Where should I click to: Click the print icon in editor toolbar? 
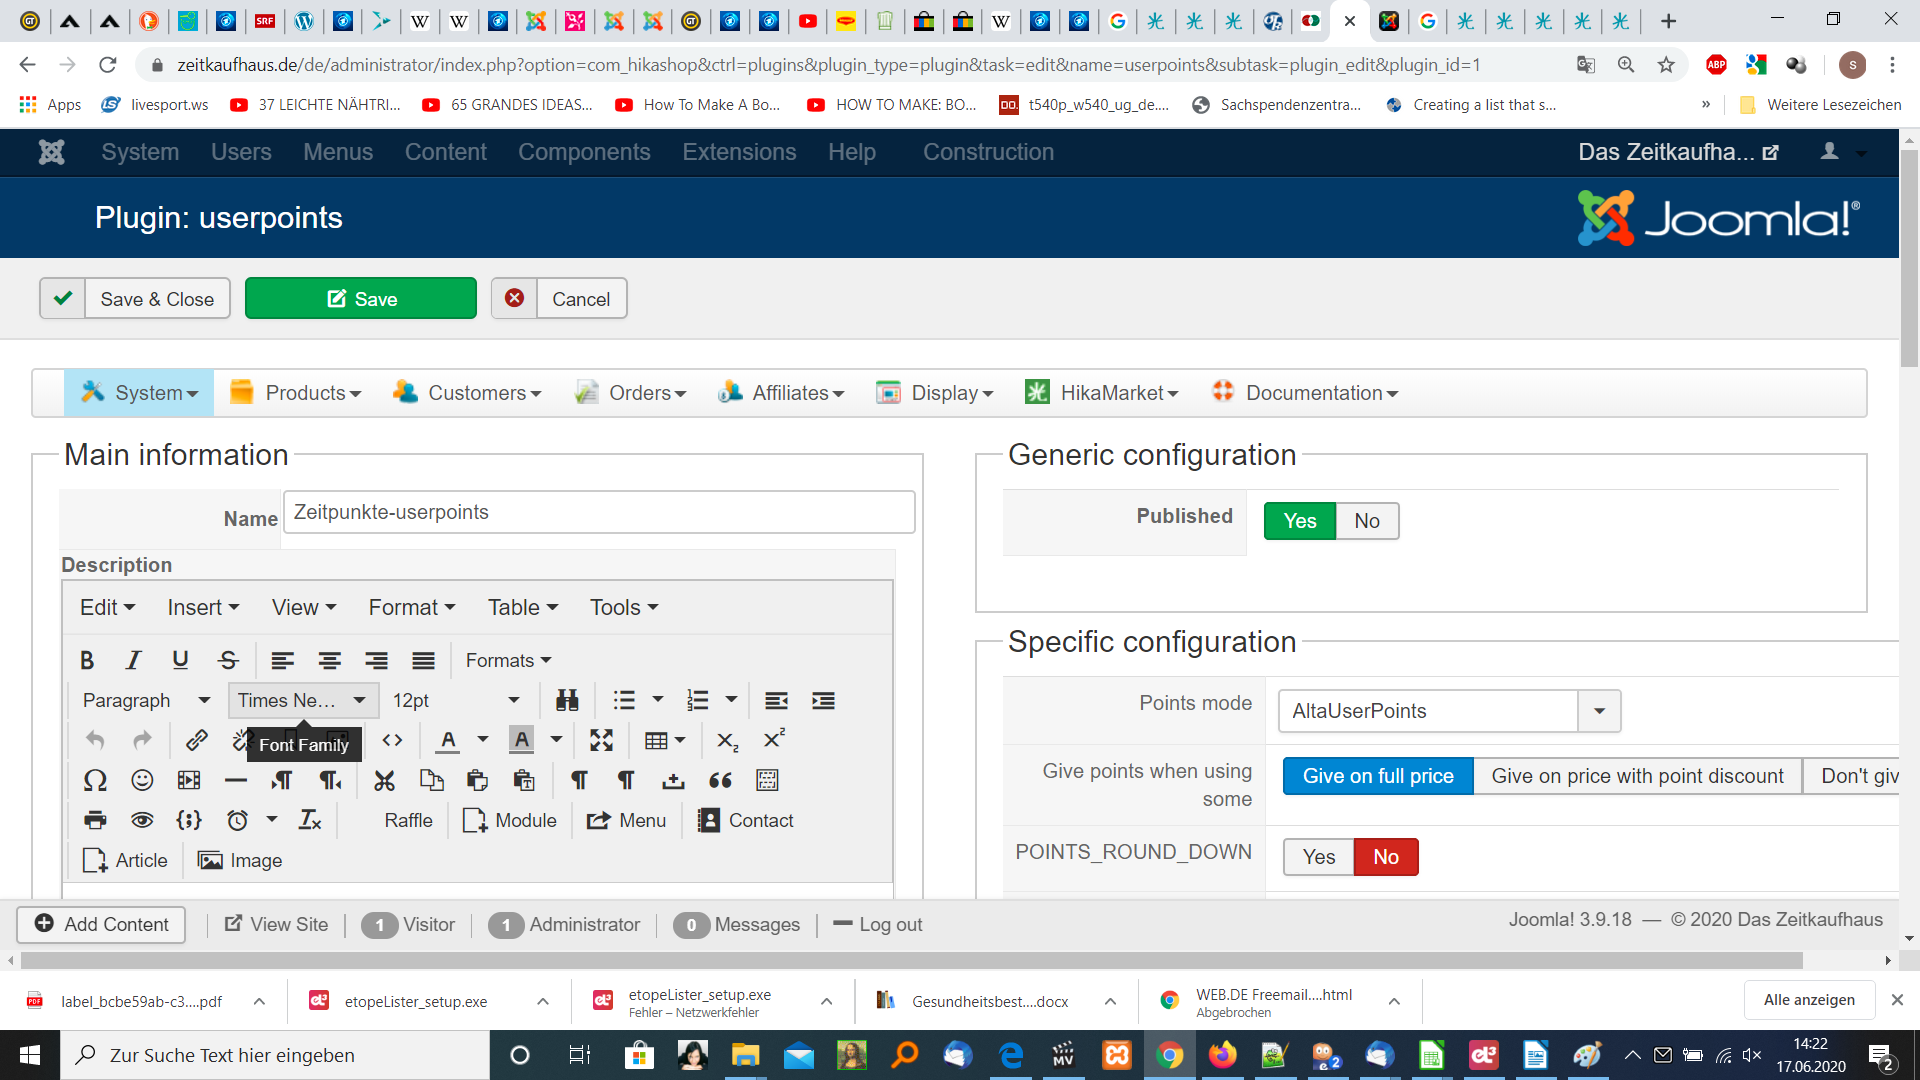coord(95,820)
